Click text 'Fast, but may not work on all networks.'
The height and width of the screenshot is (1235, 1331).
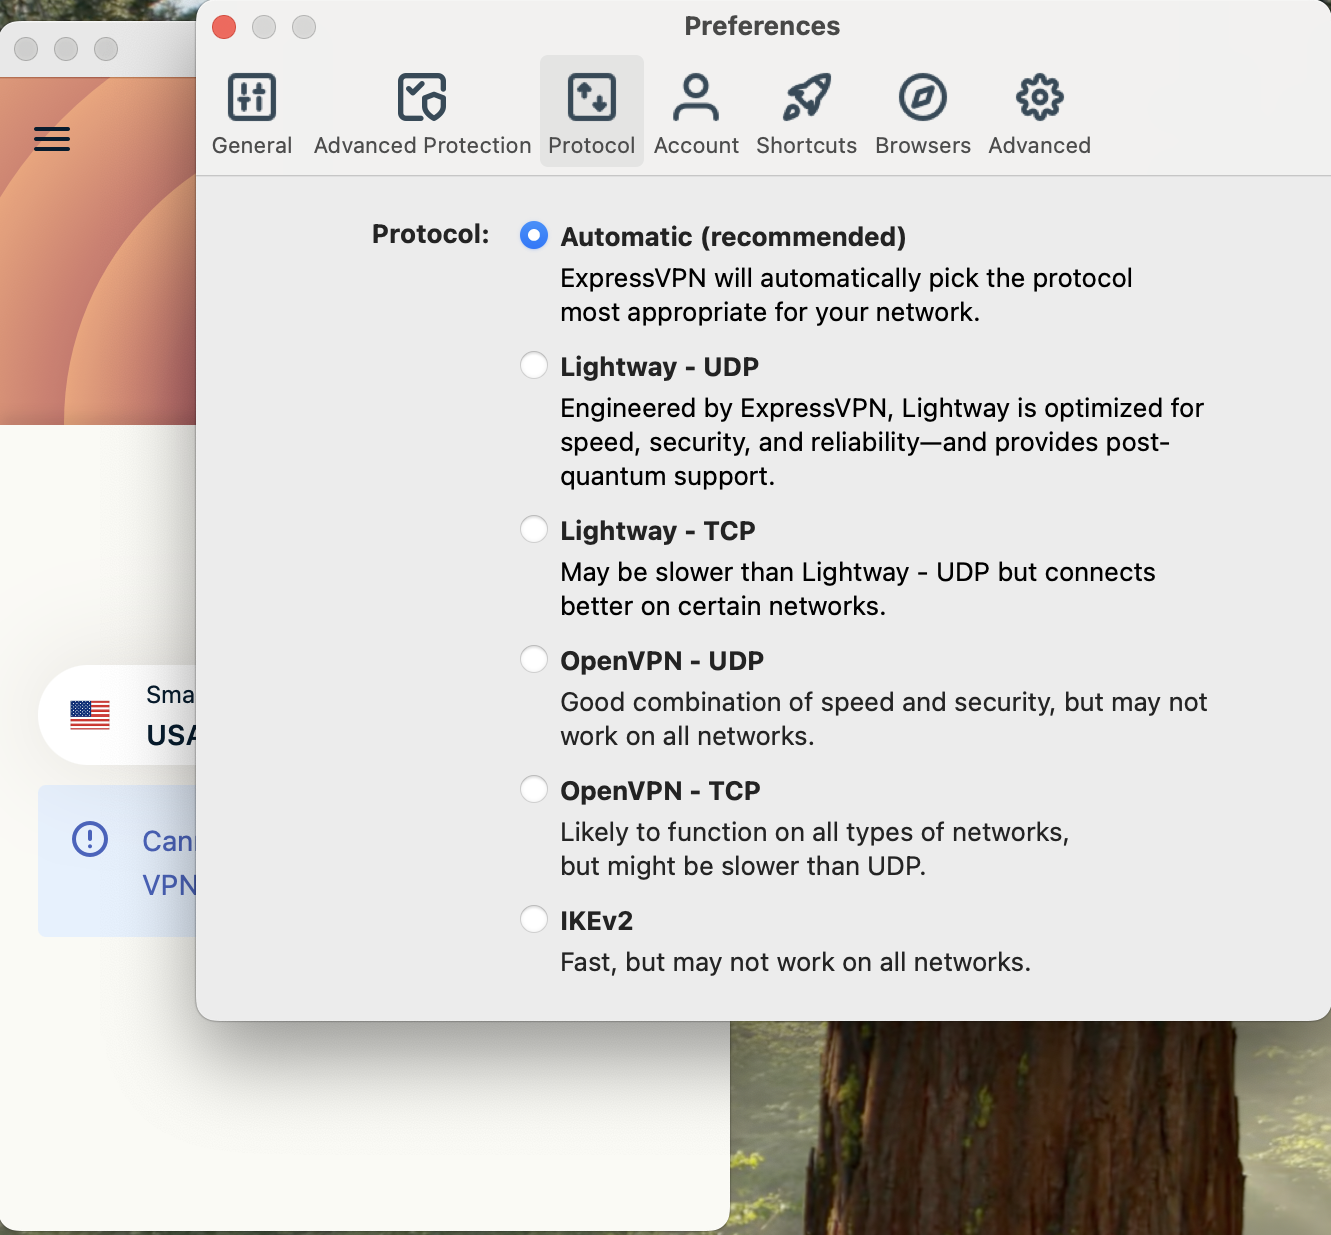[795, 962]
